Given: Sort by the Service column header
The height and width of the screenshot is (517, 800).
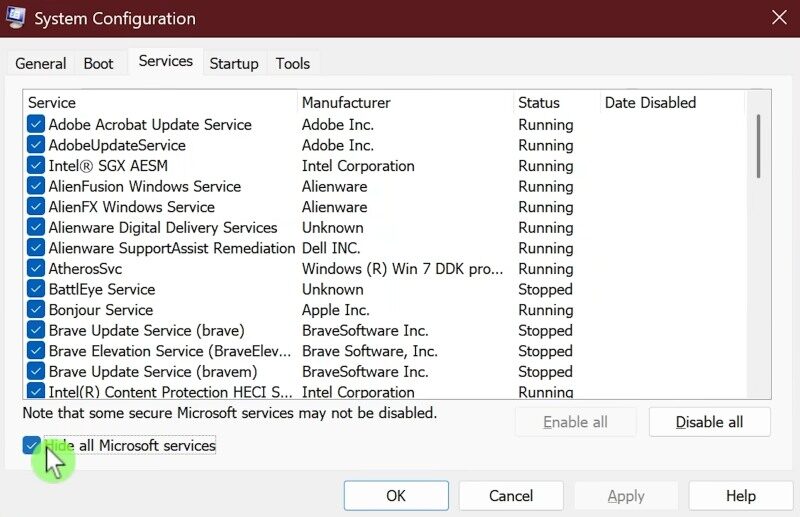Looking at the screenshot, I should [x=160, y=103].
